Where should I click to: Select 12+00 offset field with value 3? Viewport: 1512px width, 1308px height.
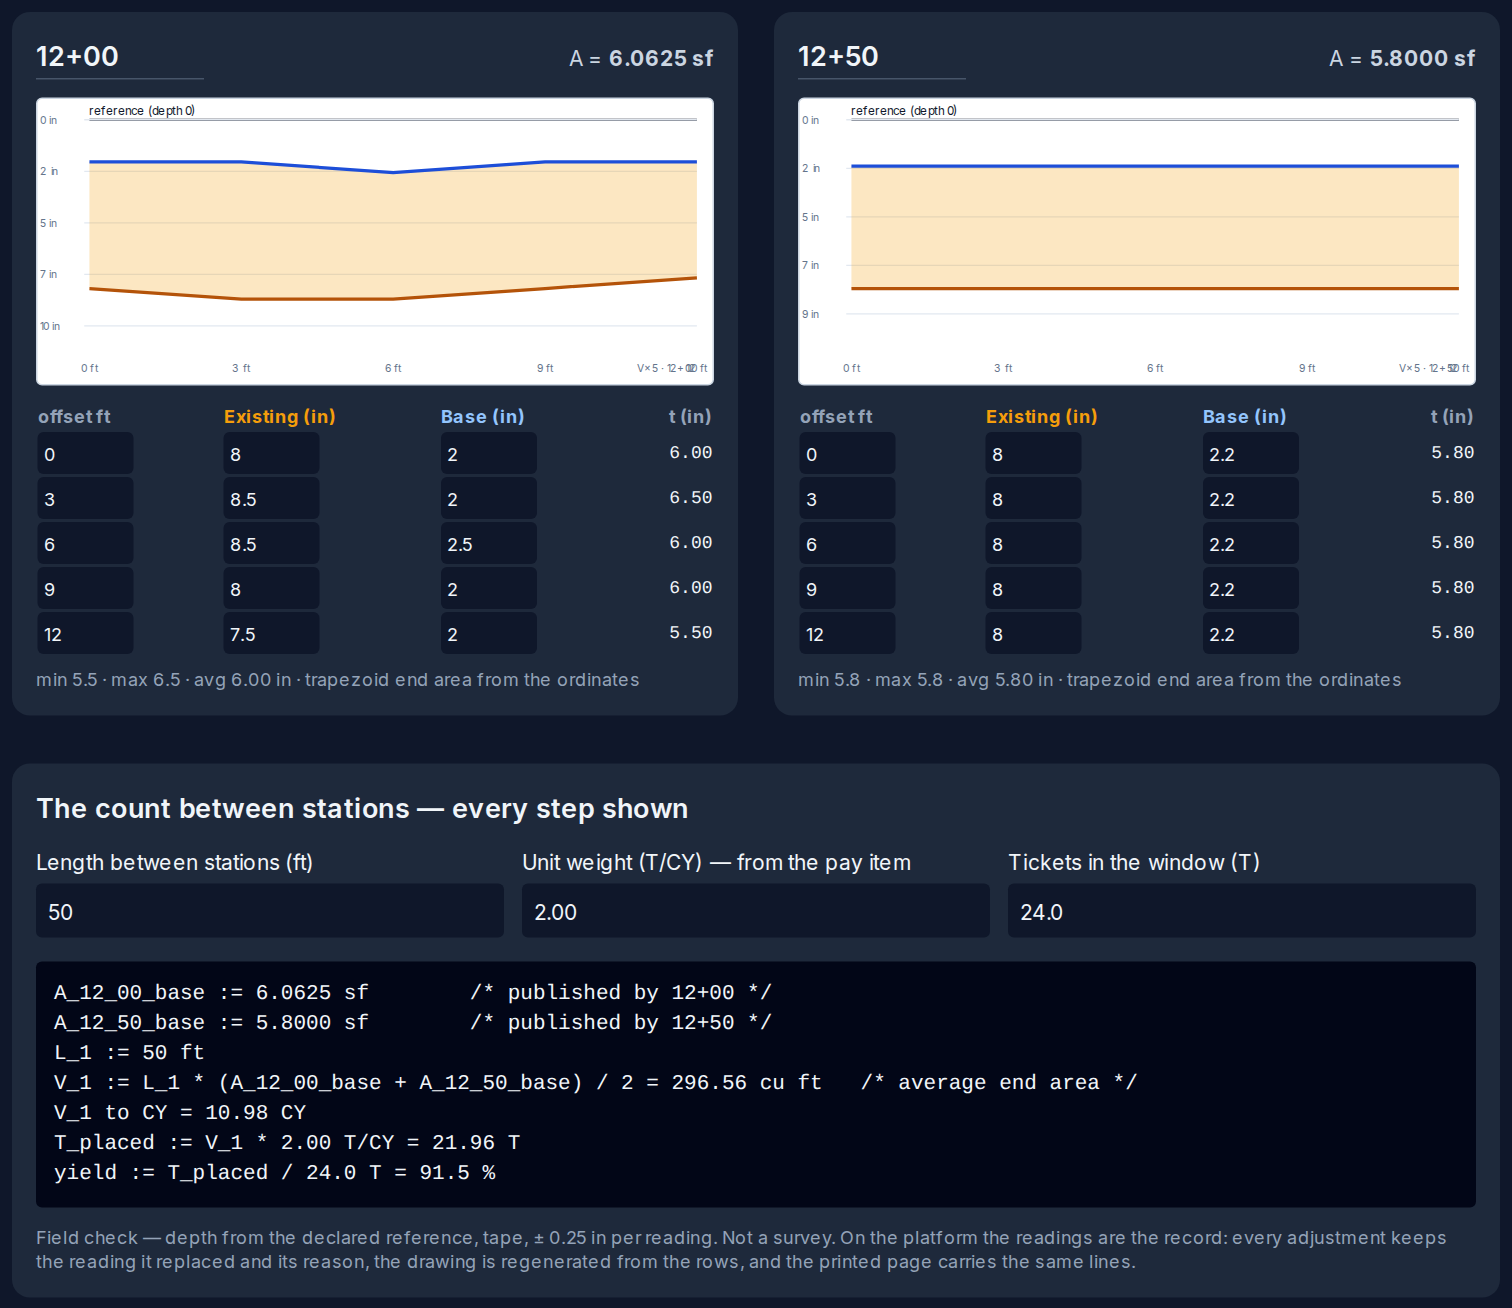tap(85, 498)
